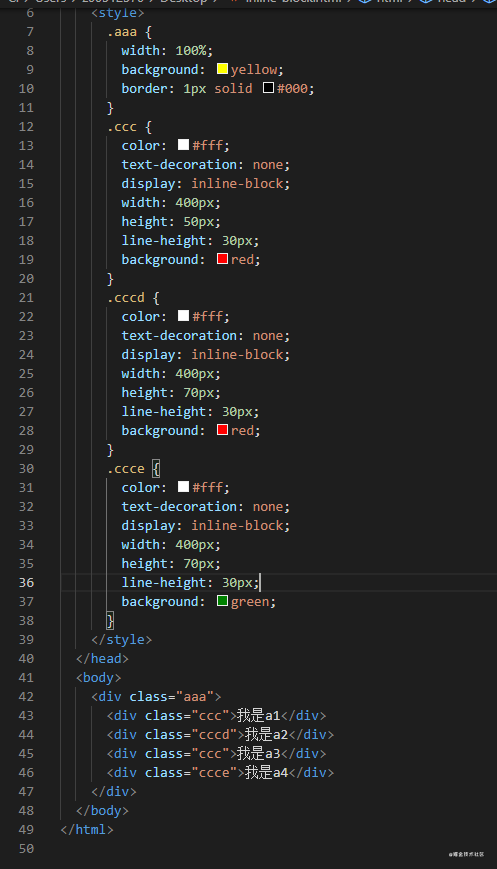The image size is (497, 869).
Task: Click the text 我是a1 on line 43
Action: [259, 715]
